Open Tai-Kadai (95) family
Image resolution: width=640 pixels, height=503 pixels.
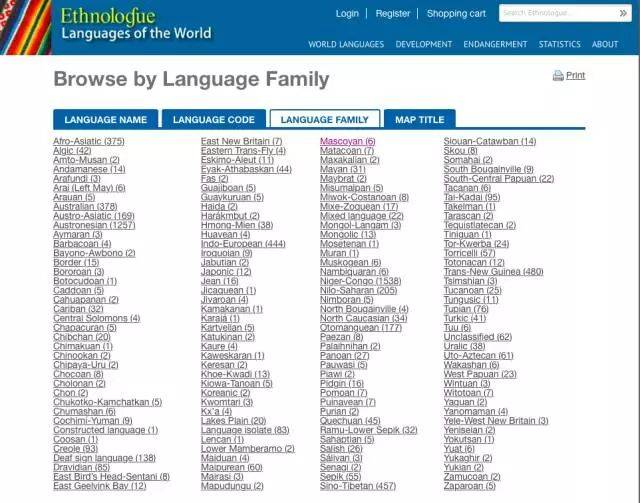[x=472, y=197]
